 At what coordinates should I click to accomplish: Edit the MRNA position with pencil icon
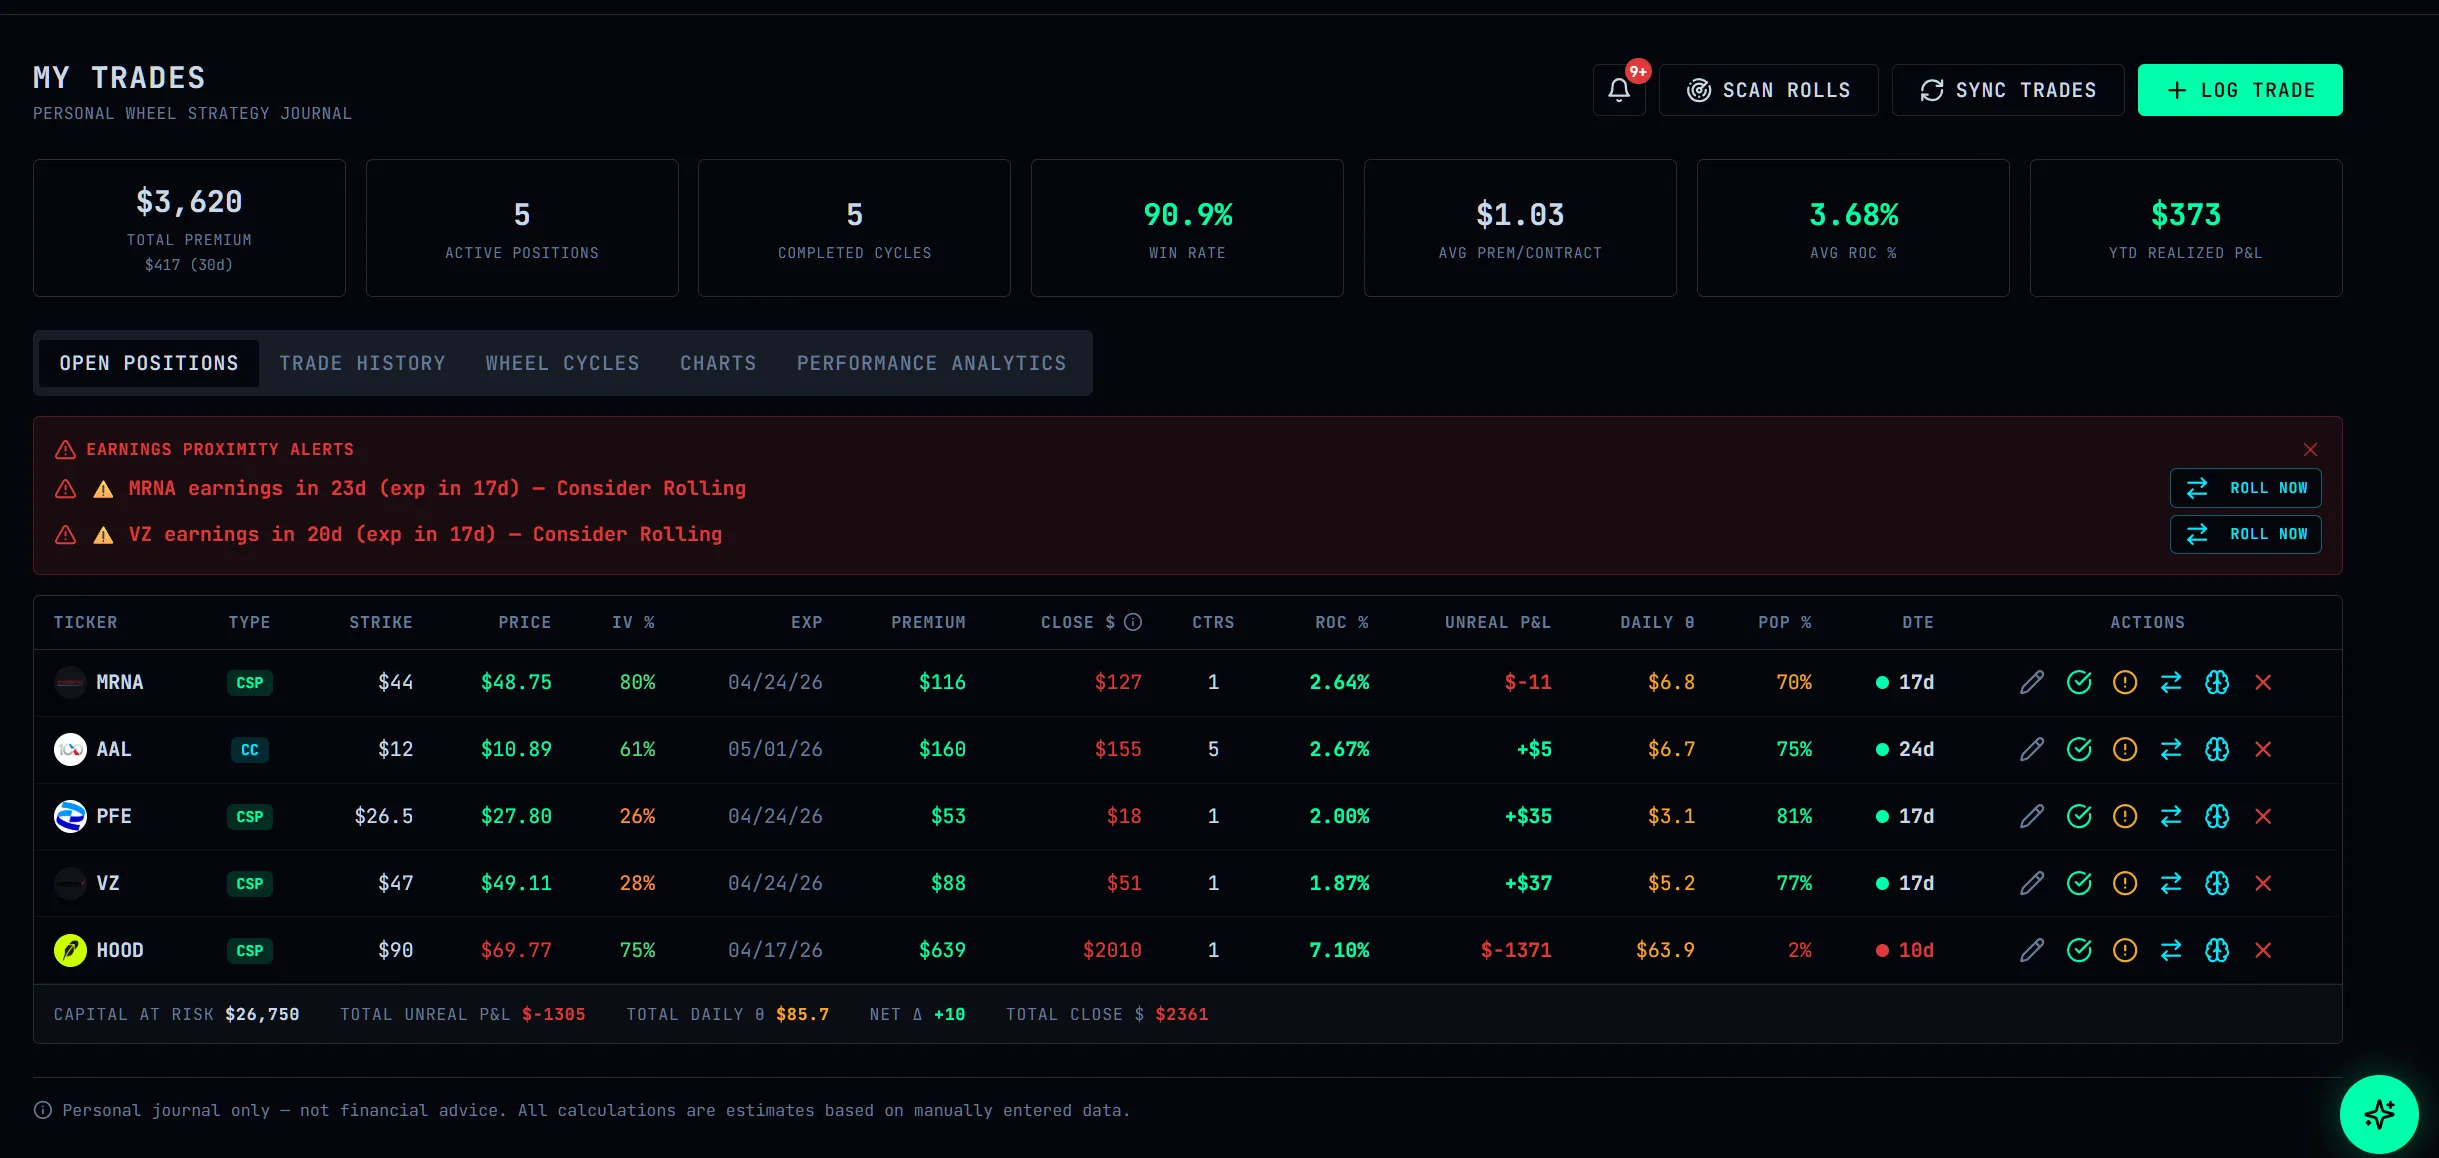click(2032, 682)
